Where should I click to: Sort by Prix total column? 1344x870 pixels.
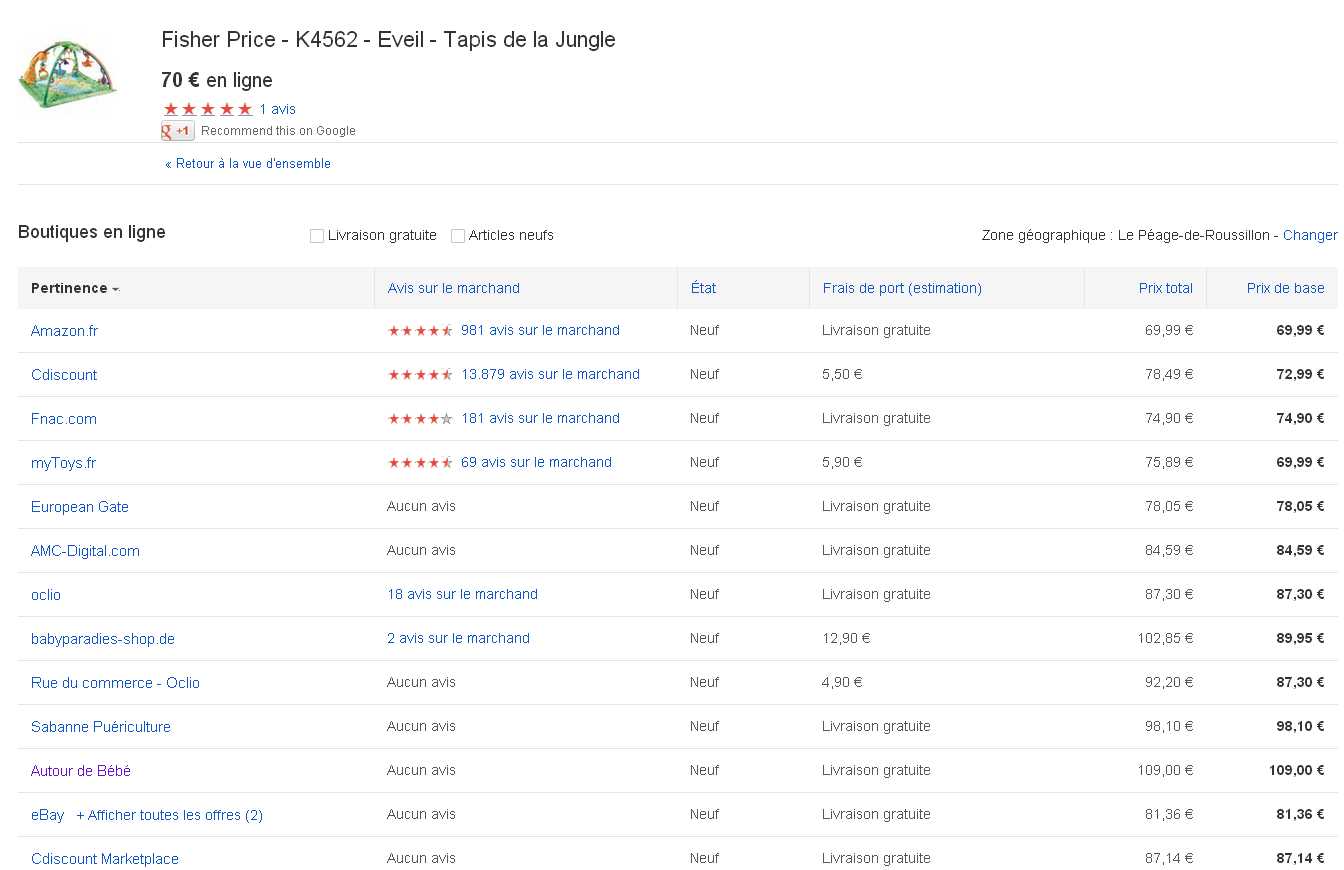click(x=1165, y=288)
